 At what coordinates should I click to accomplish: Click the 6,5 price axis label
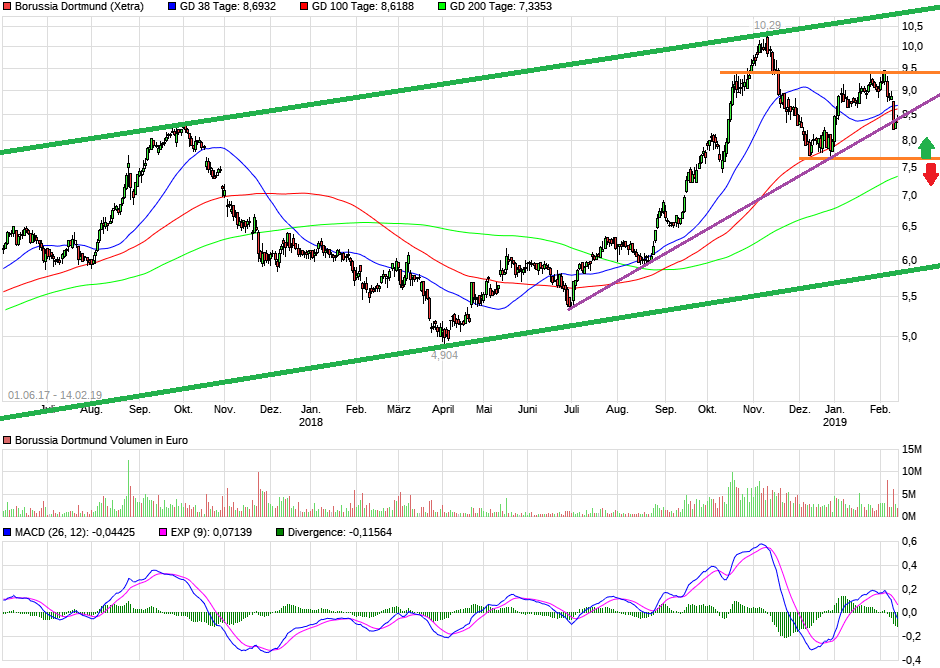point(909,227)
